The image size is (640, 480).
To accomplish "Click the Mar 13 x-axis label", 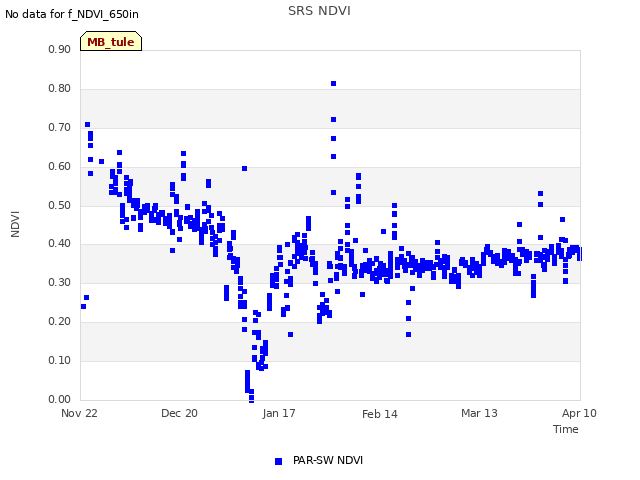I will (479, 413).
